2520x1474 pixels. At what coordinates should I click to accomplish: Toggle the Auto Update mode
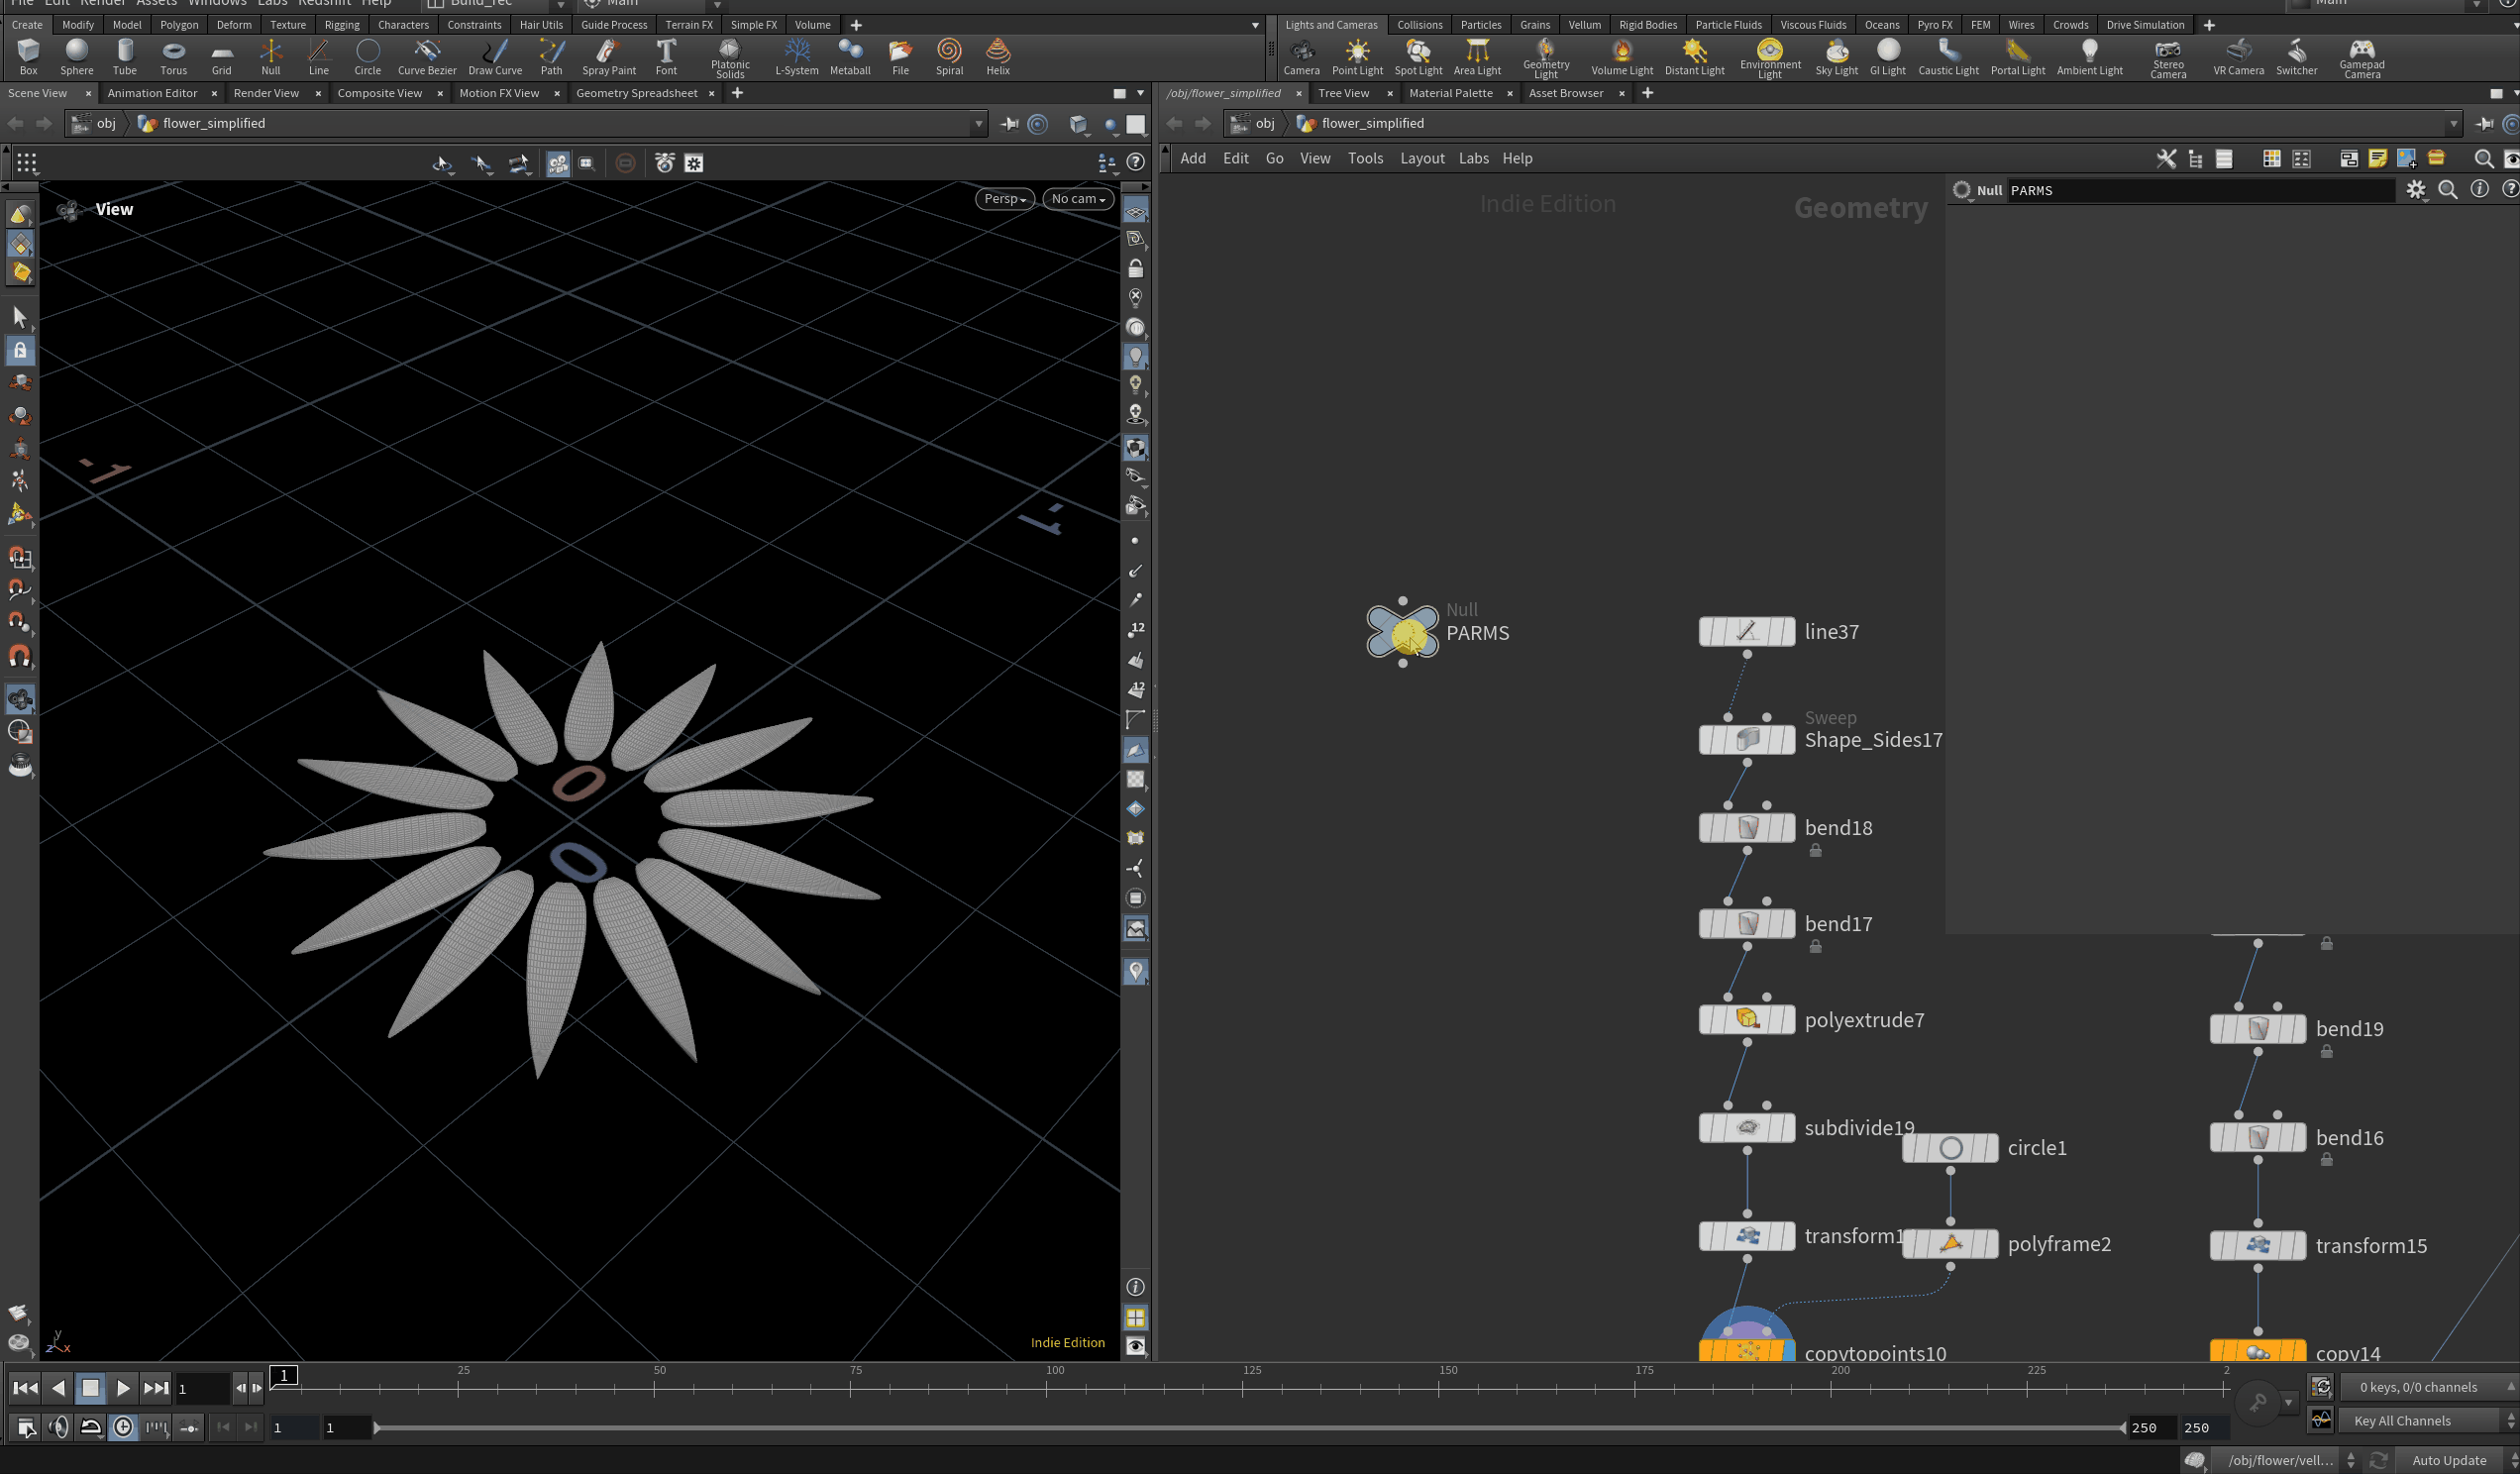[x=2448, y=1460]
